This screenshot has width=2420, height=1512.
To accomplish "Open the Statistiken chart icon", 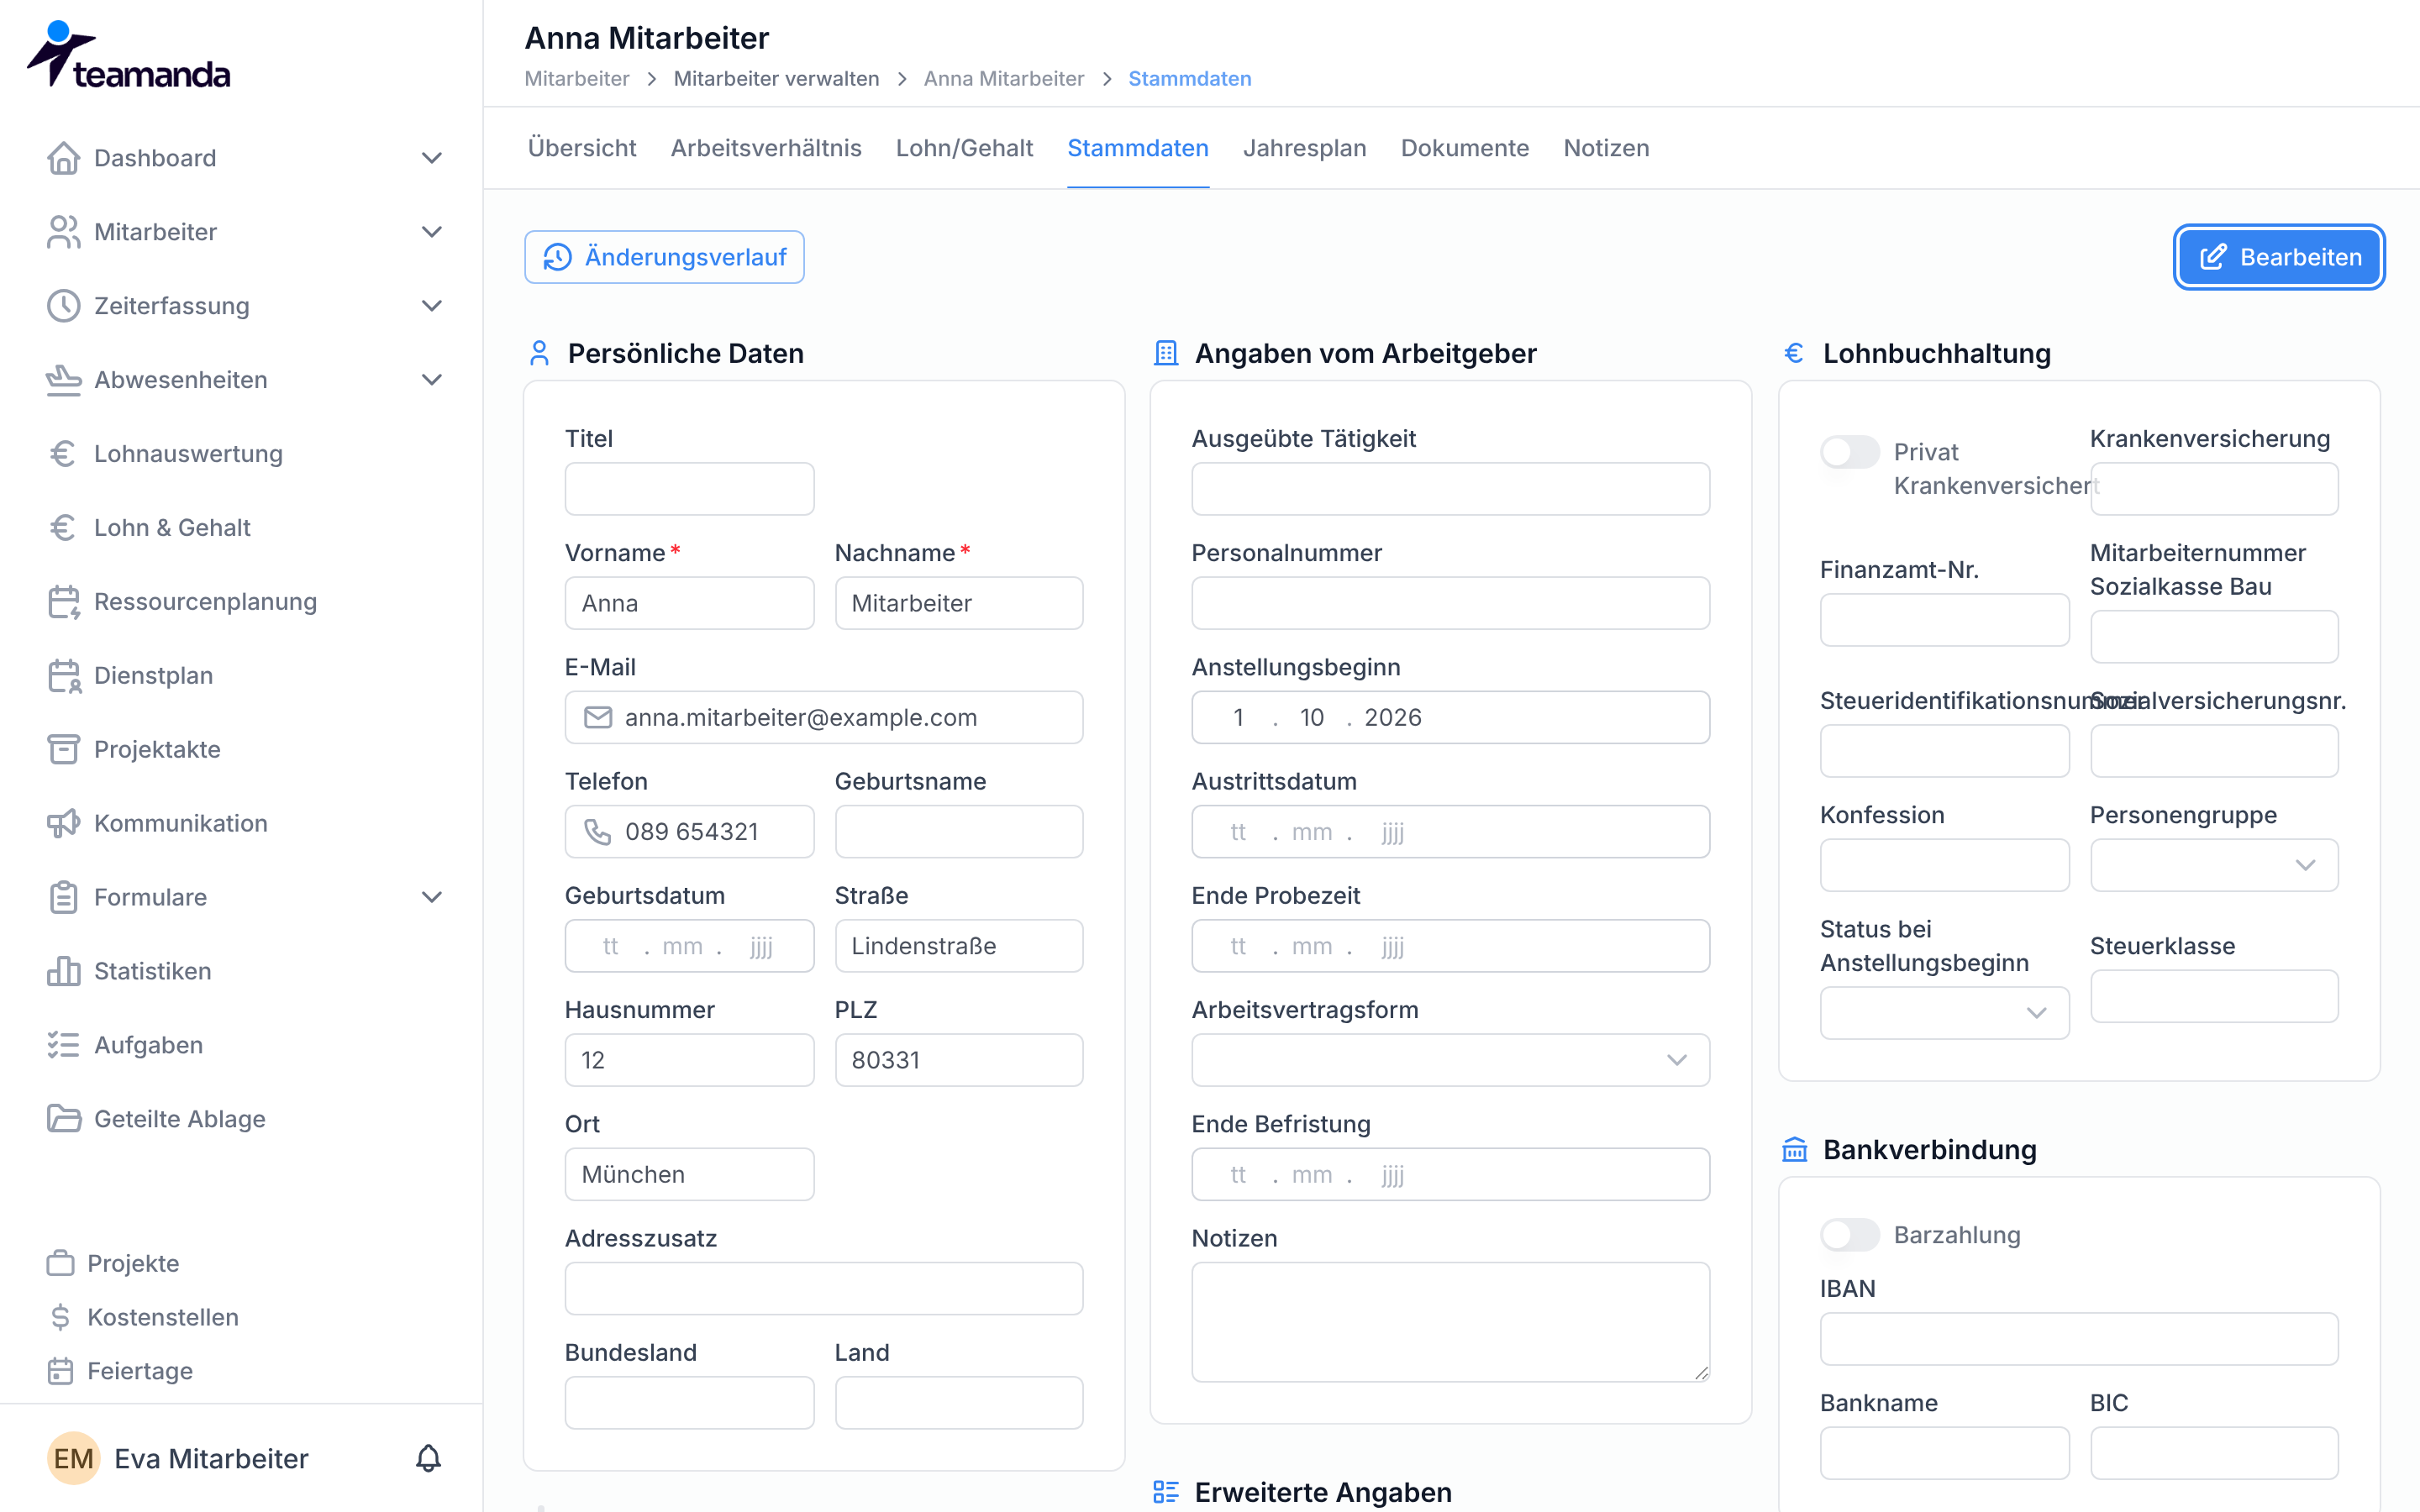I will [x=64, y=971].
